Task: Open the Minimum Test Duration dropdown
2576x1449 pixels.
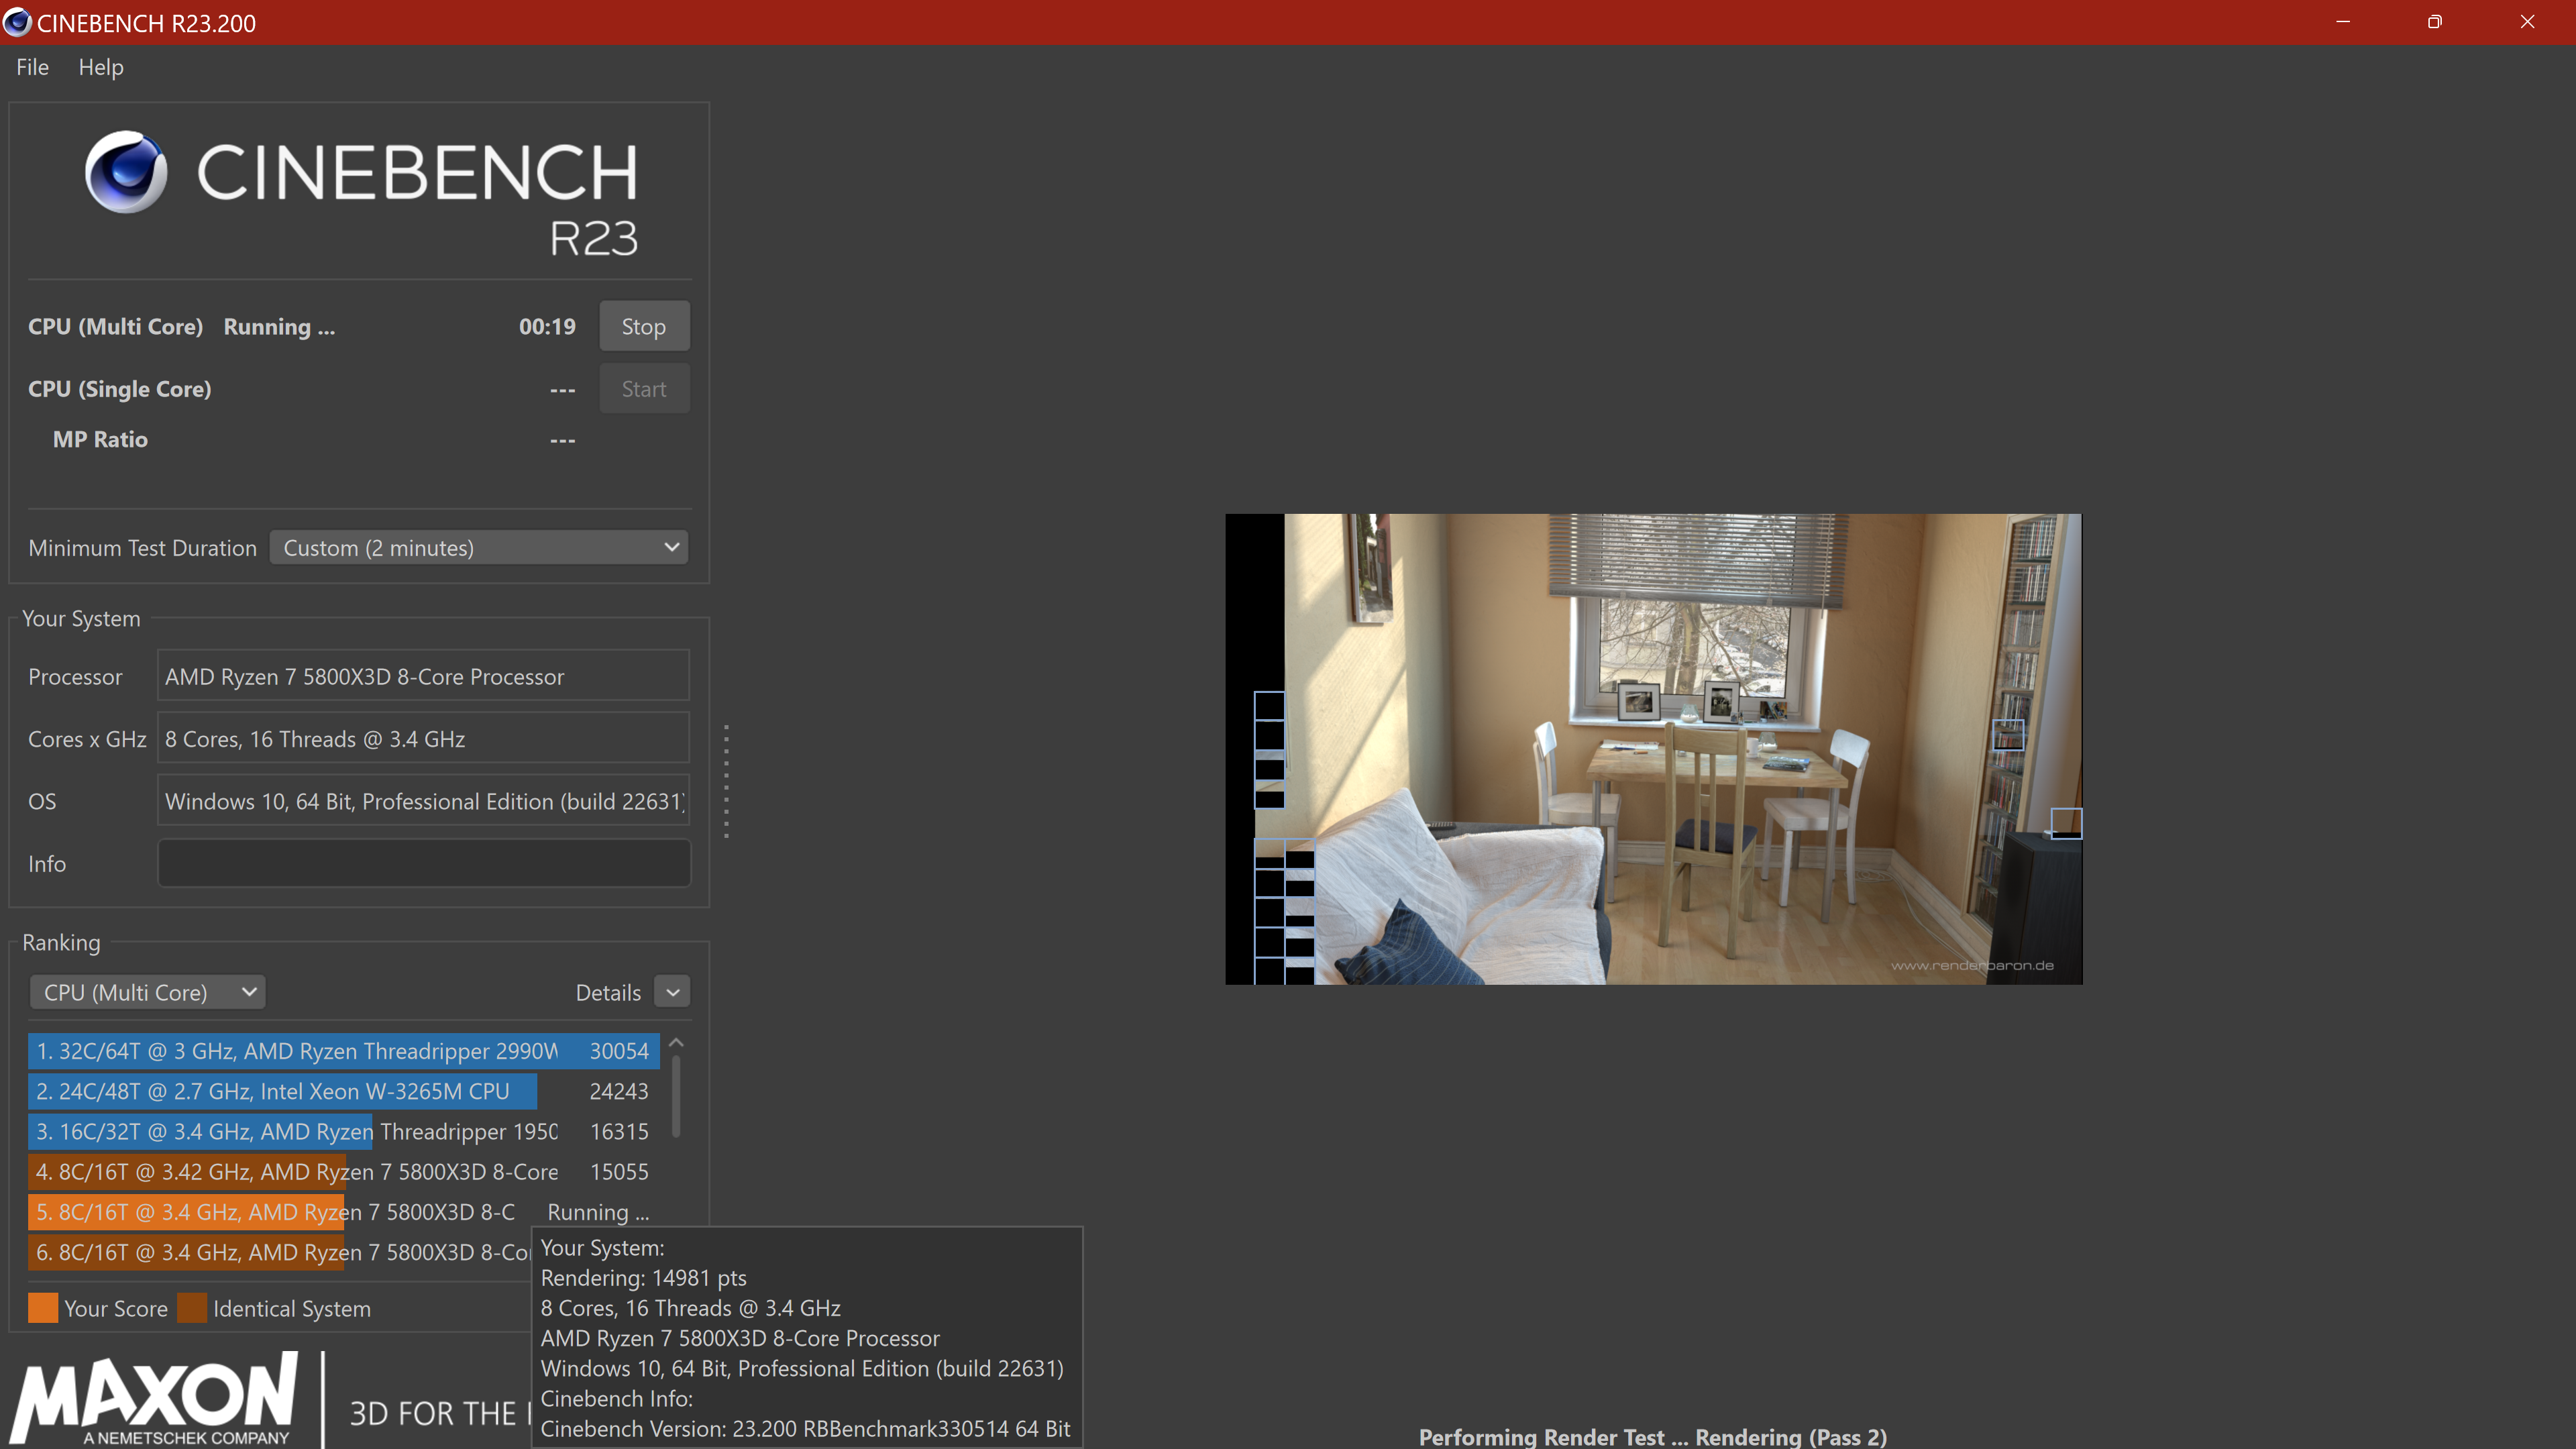Action: (479, 547)
